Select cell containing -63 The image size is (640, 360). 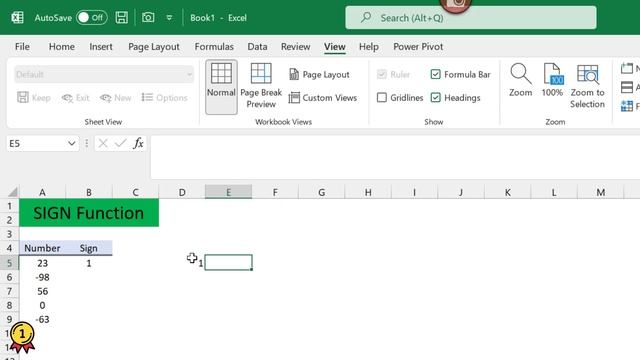[x=42, y=319]
